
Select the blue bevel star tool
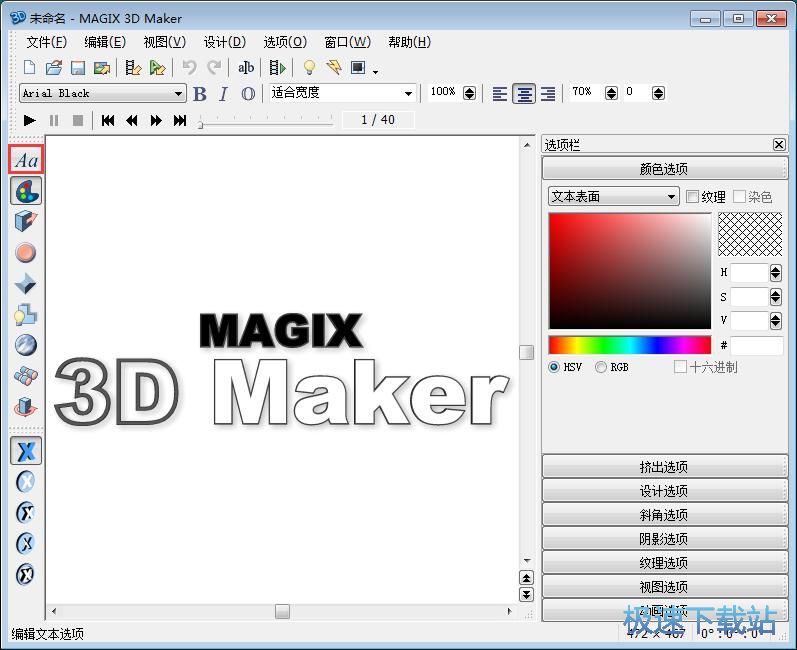click(25, 284)
